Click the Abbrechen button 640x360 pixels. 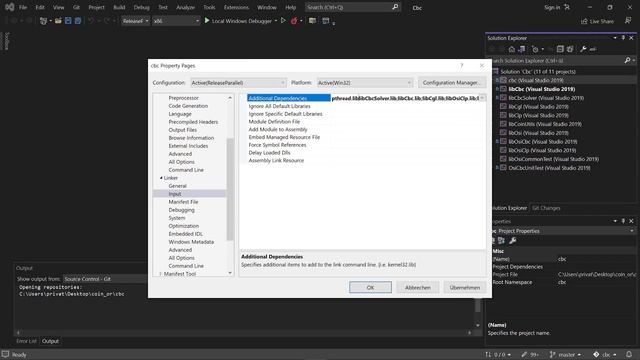[x=418, y=287]
